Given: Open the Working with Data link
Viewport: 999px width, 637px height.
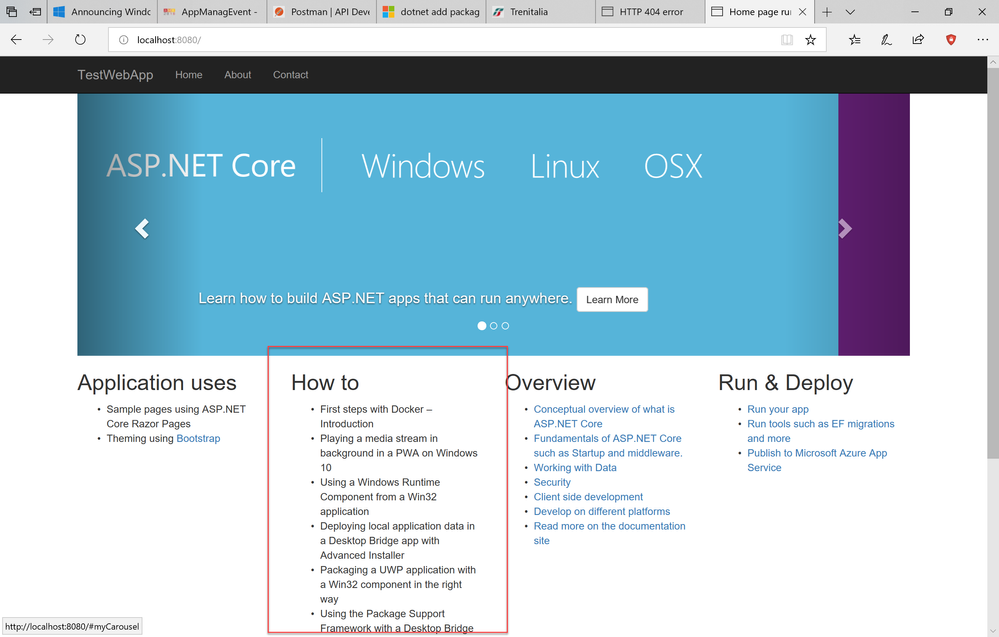Looking at the screenshot, I should coord(575,468).
